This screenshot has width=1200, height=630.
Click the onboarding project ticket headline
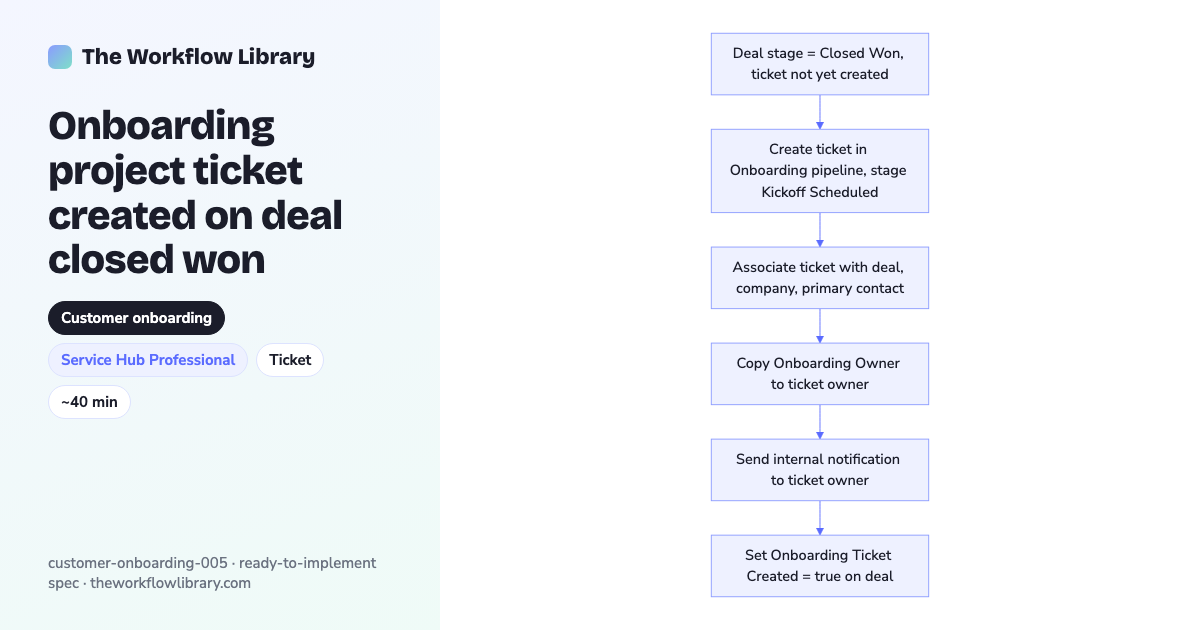[x=195, y=193]
